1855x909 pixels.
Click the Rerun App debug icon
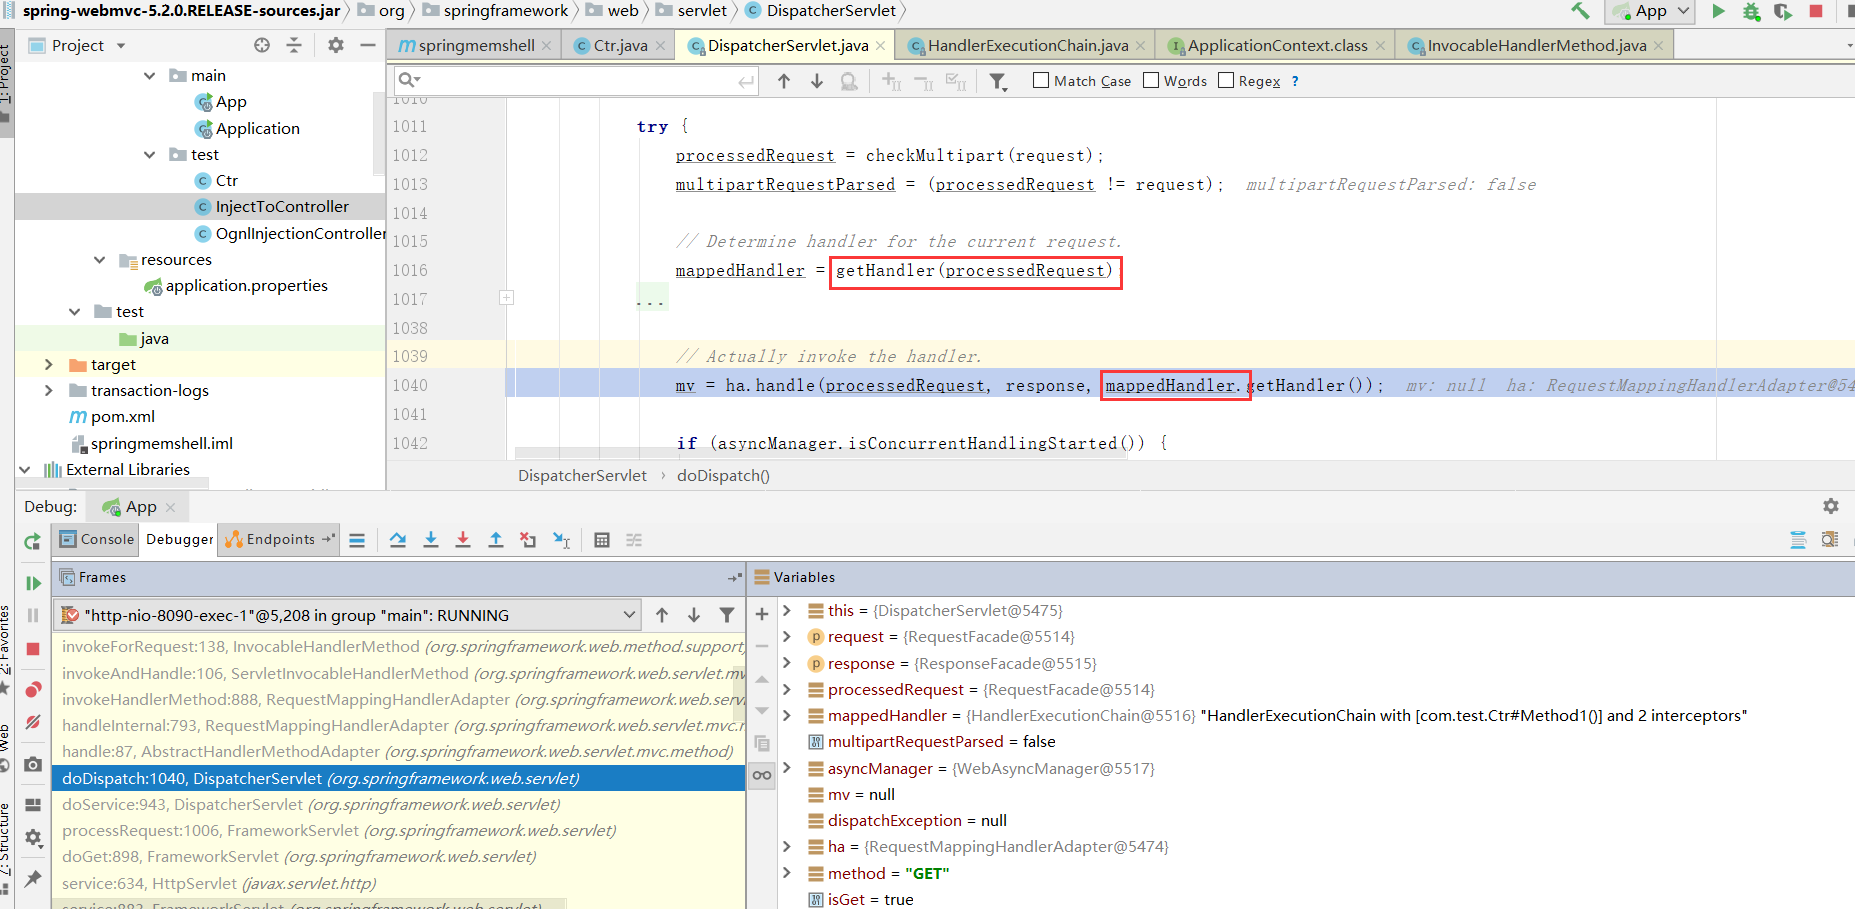33,541
